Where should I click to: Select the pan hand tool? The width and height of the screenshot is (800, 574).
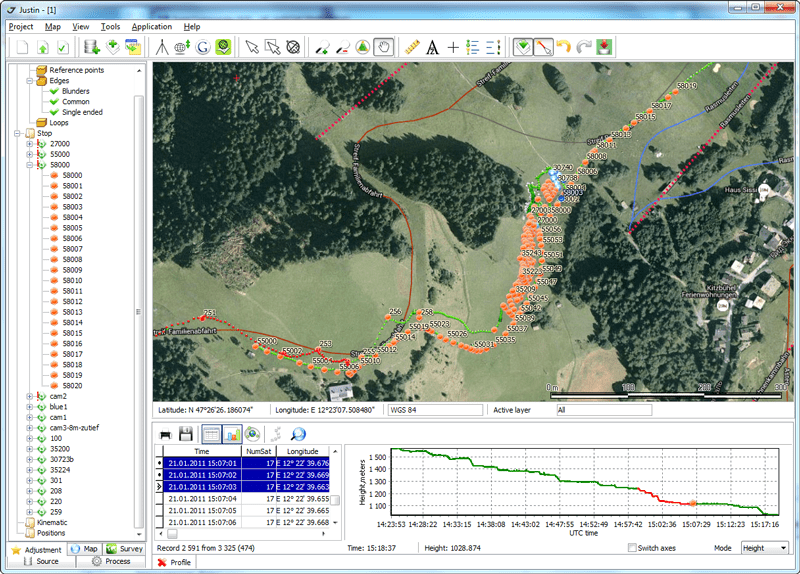(x=383, y=47)
